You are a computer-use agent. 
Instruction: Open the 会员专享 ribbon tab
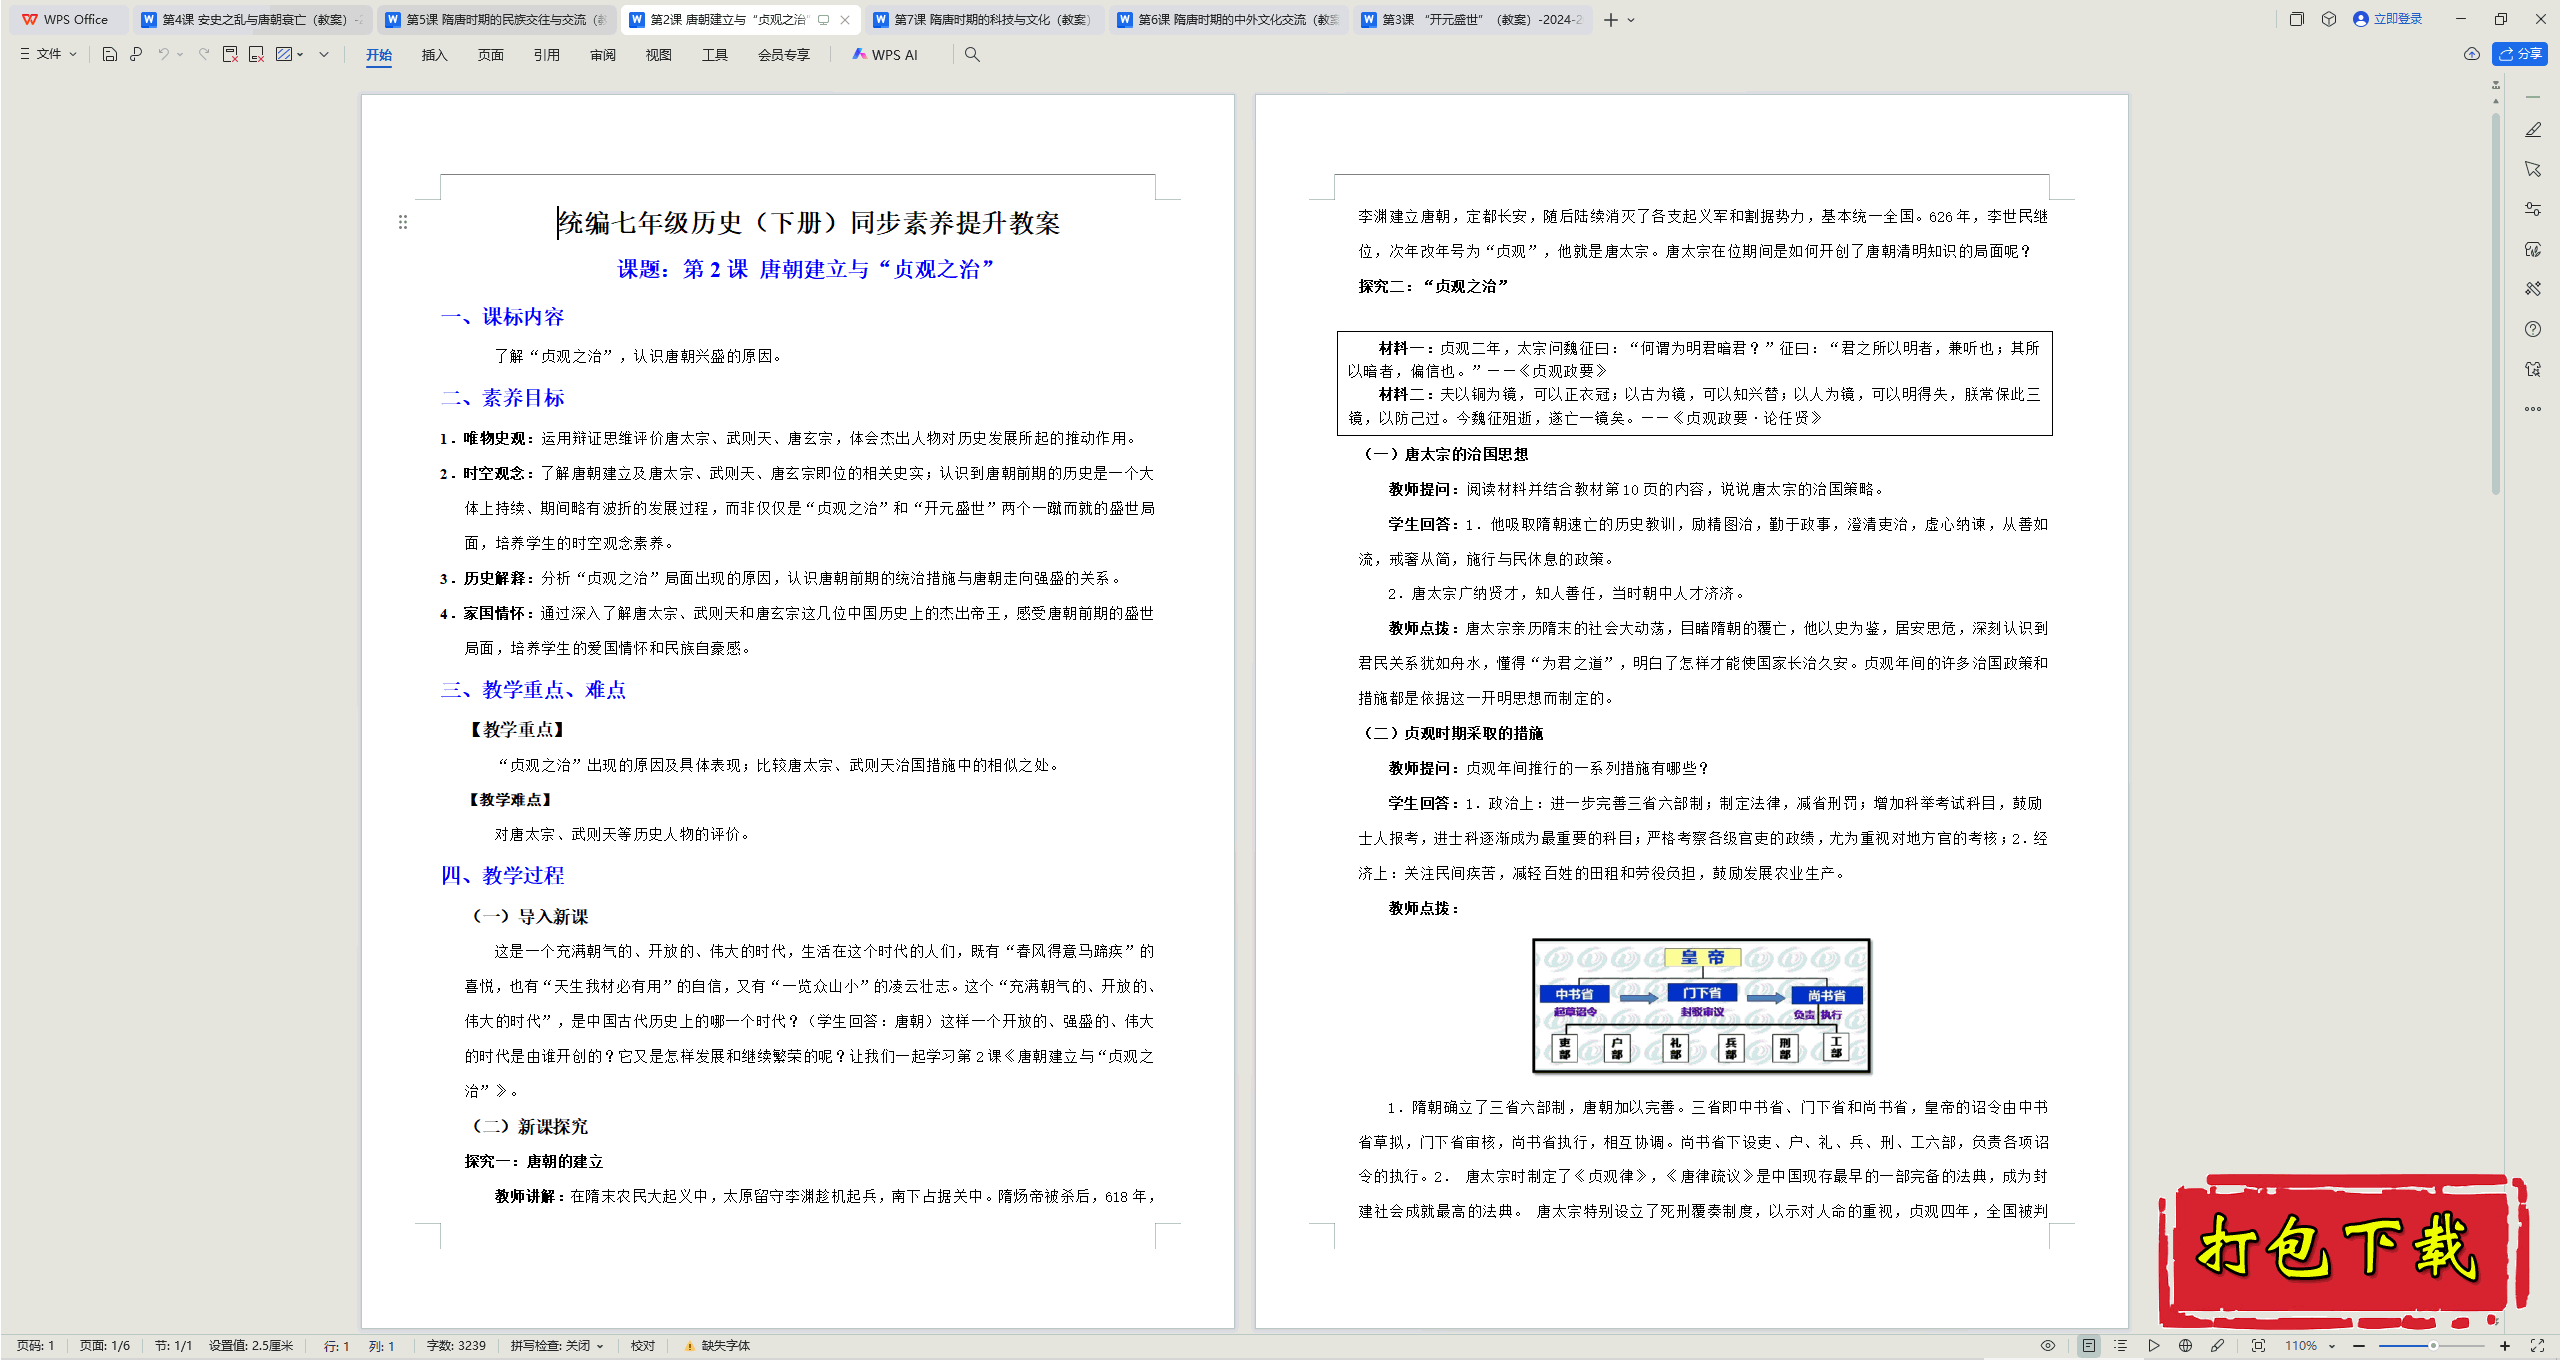click(783, 55)
